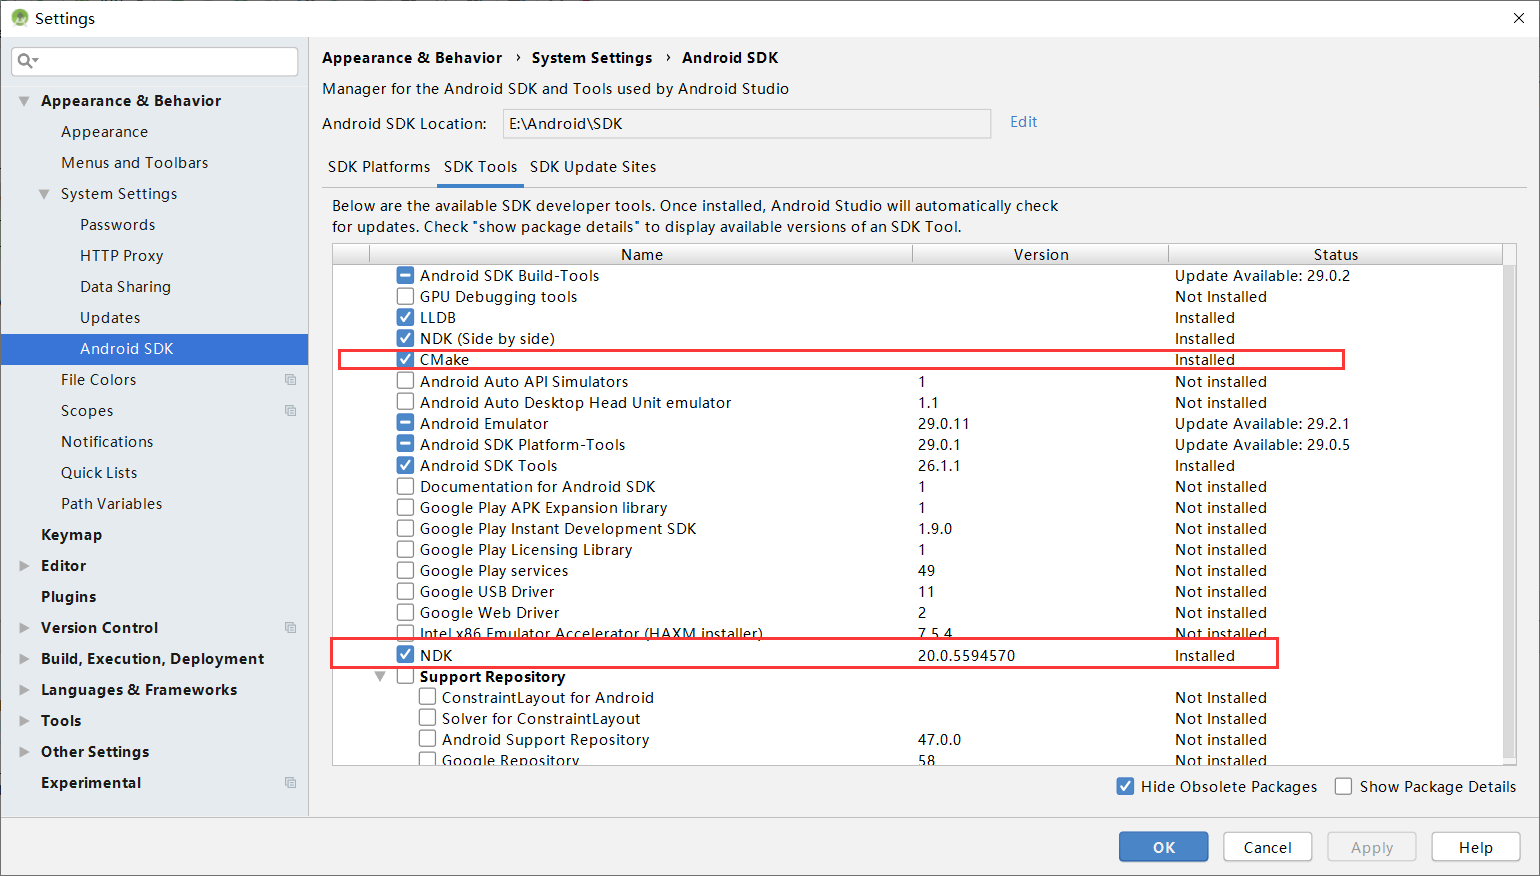Viewport: 1540px width, 876px height.
Task: Expand the Tools section
Action: click(x=24, y=721)
